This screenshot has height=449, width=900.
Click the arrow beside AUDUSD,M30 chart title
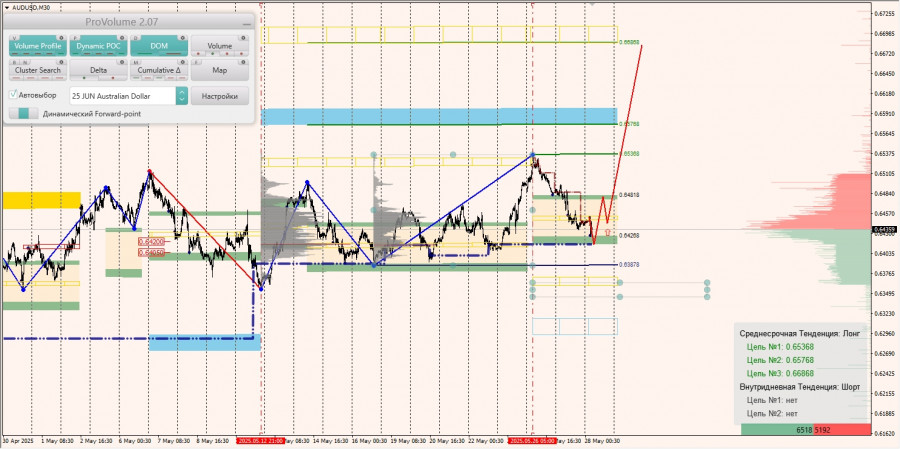(x=7, y=7)
